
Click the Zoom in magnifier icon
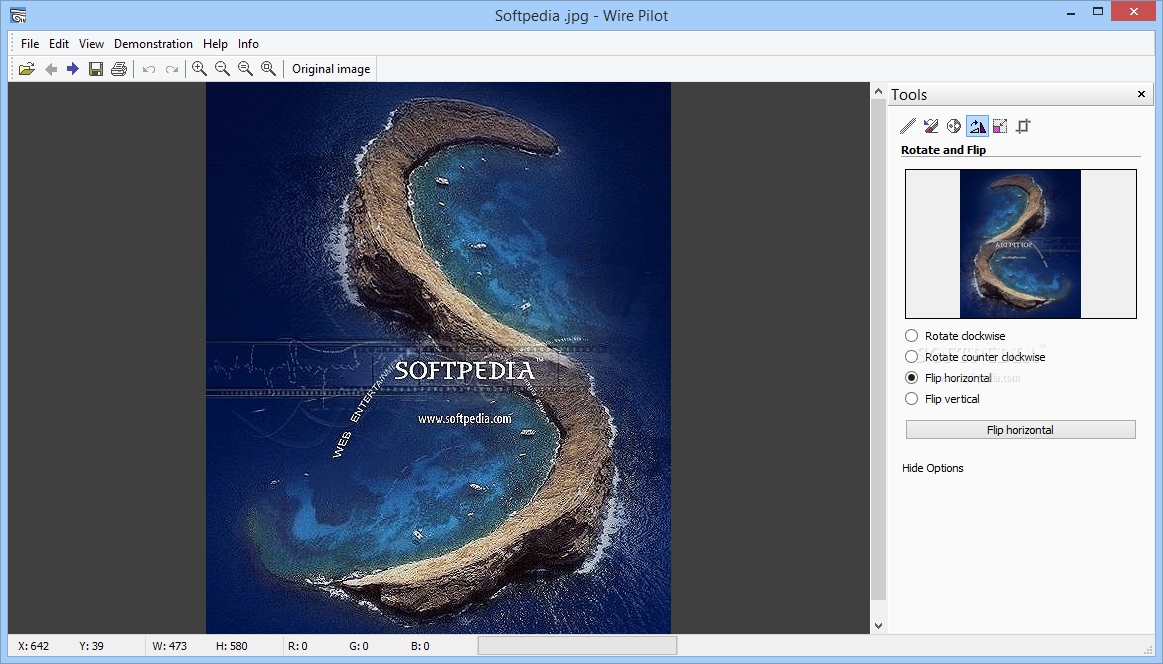200,69
